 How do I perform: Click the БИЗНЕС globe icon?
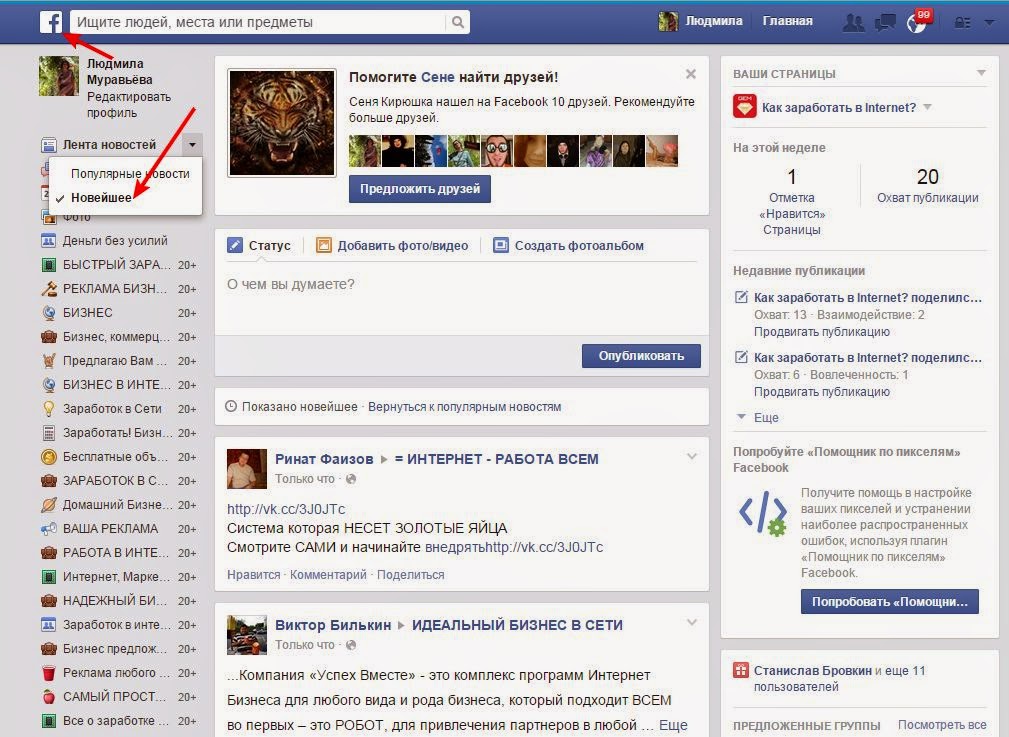[48, 313]
